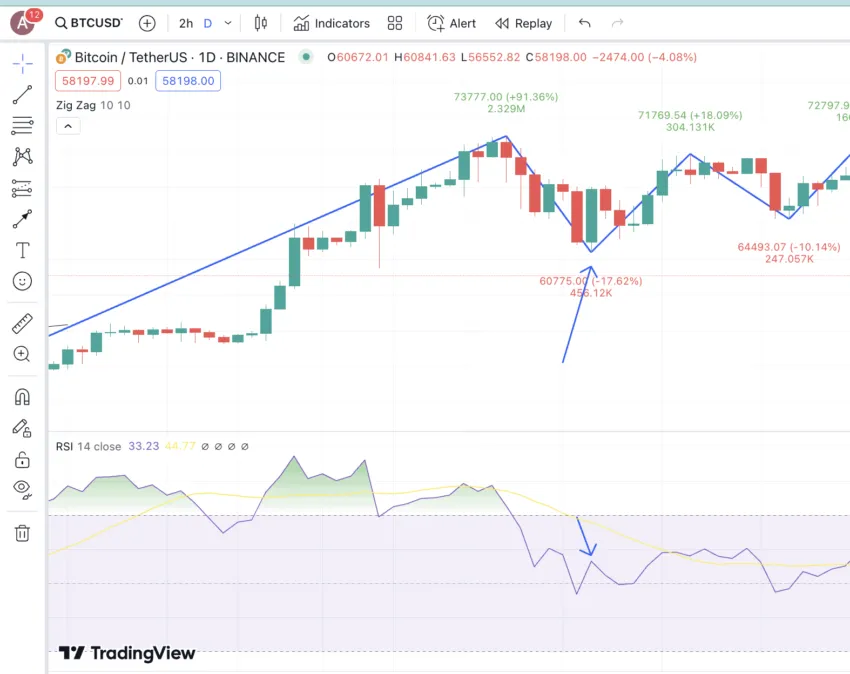850x674 pixels.
Task: Select the trend line drawing tool
Action: [x=22, y=95]
